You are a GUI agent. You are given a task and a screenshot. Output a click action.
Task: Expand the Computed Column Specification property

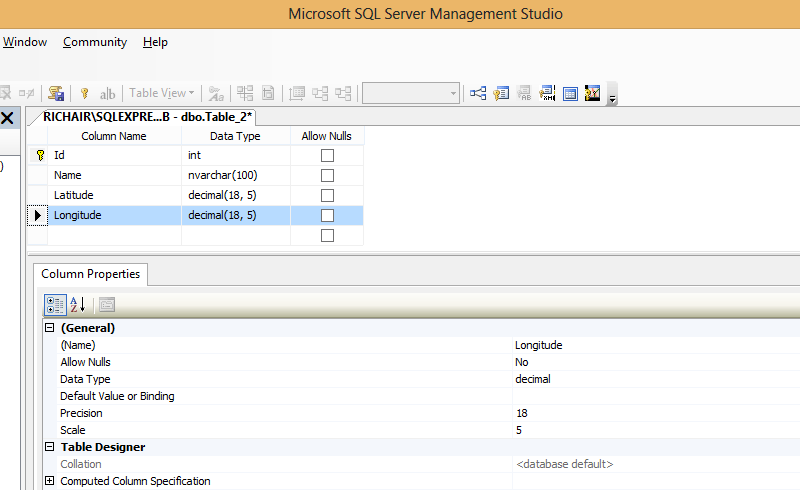[x=50, y=481]
